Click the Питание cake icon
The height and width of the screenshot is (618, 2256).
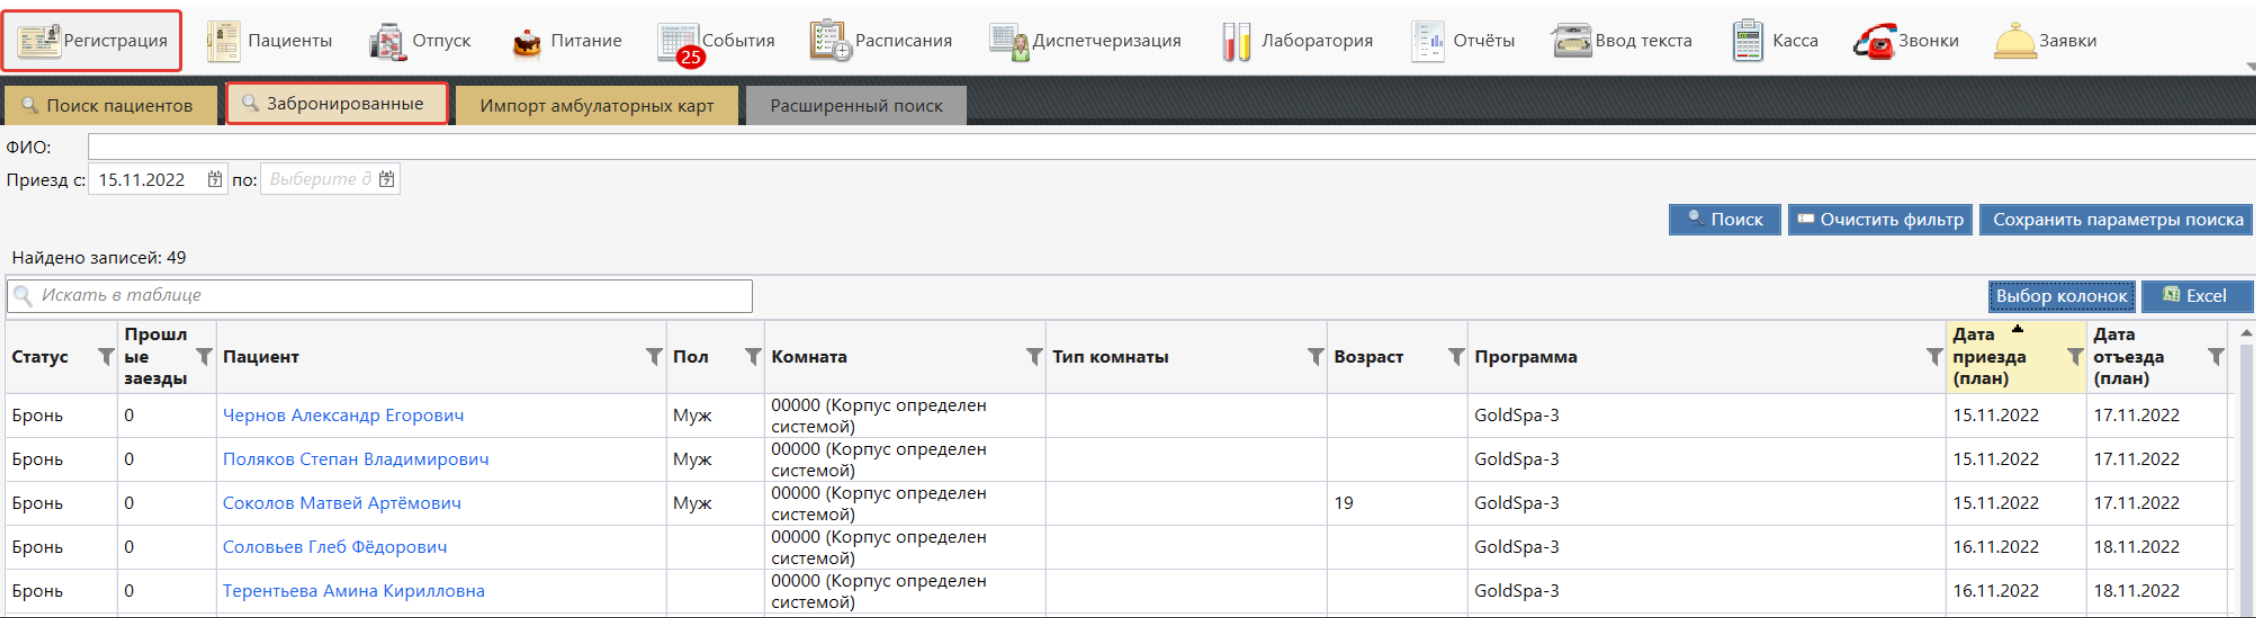527,42
